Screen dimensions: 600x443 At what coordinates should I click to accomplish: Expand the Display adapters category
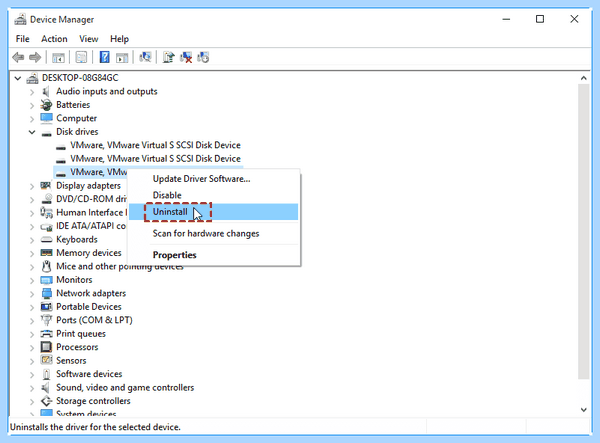(x=32, y=186)
